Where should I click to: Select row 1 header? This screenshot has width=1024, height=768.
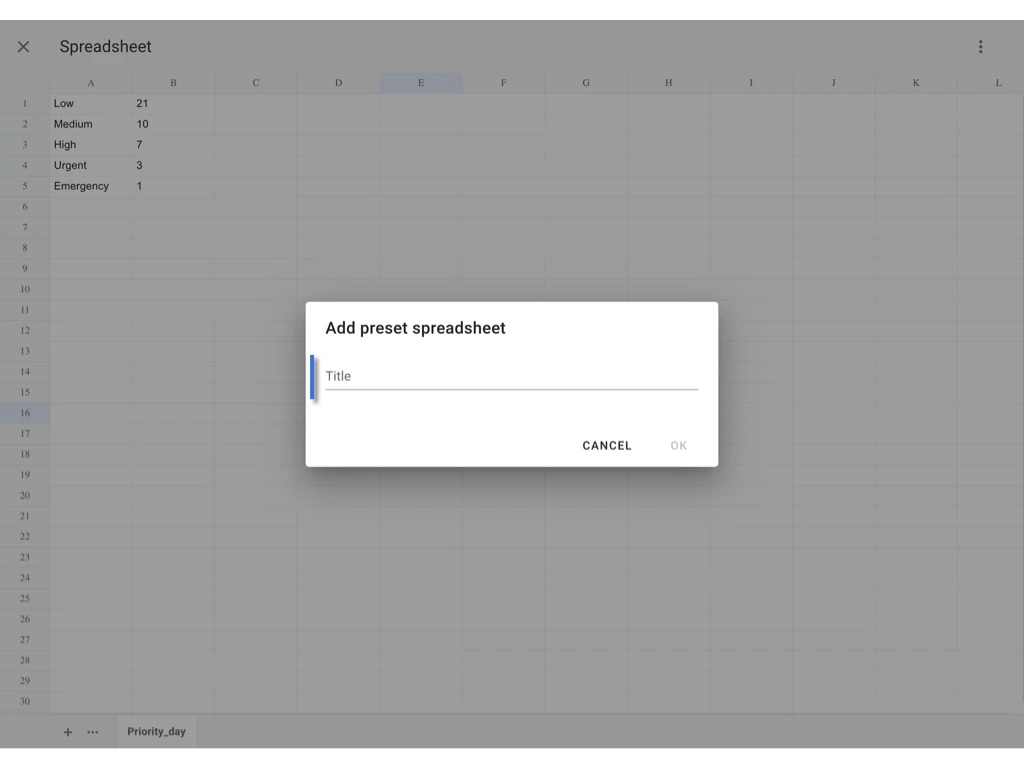pyautogui.click(x=24, y=103)
